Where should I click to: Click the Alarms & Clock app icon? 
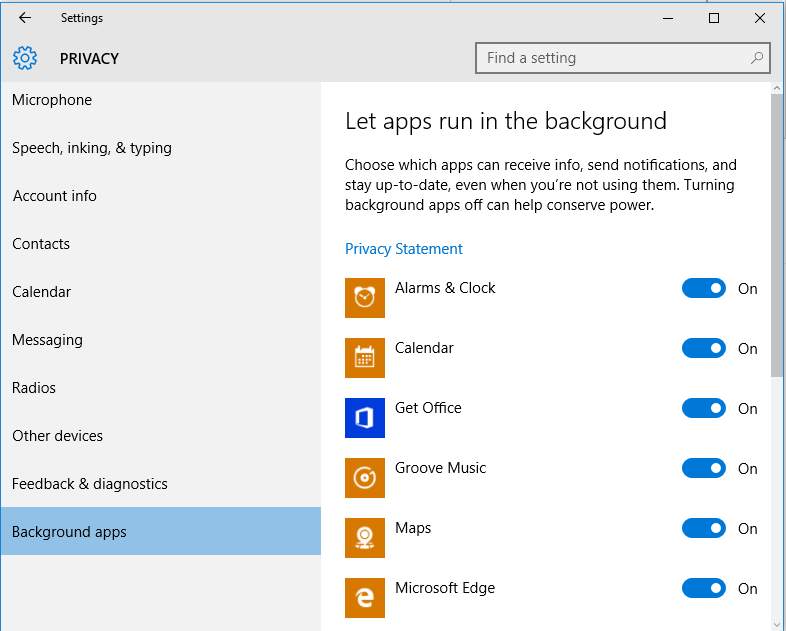point(365,298)
